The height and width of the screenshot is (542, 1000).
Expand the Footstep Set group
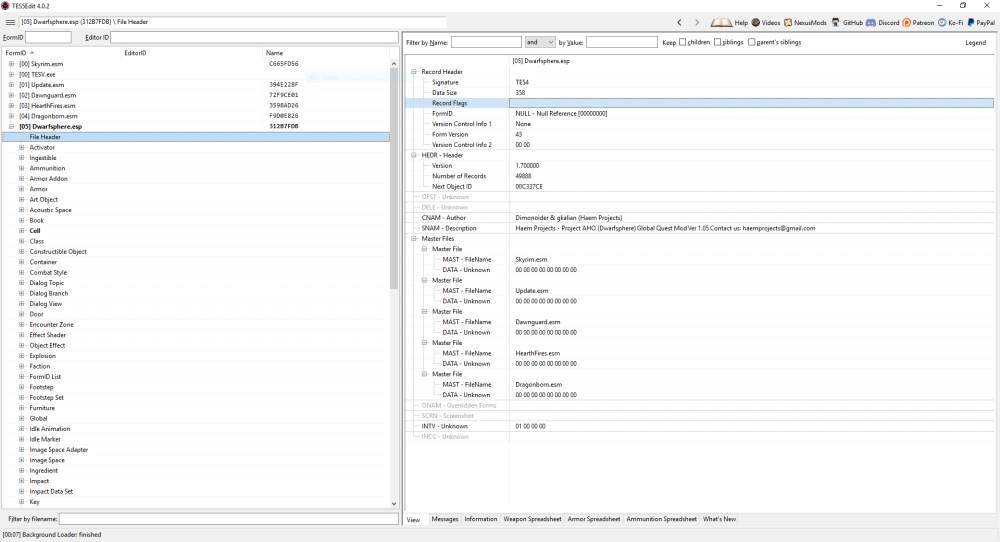pyautogui.click(x=22, y=397)
